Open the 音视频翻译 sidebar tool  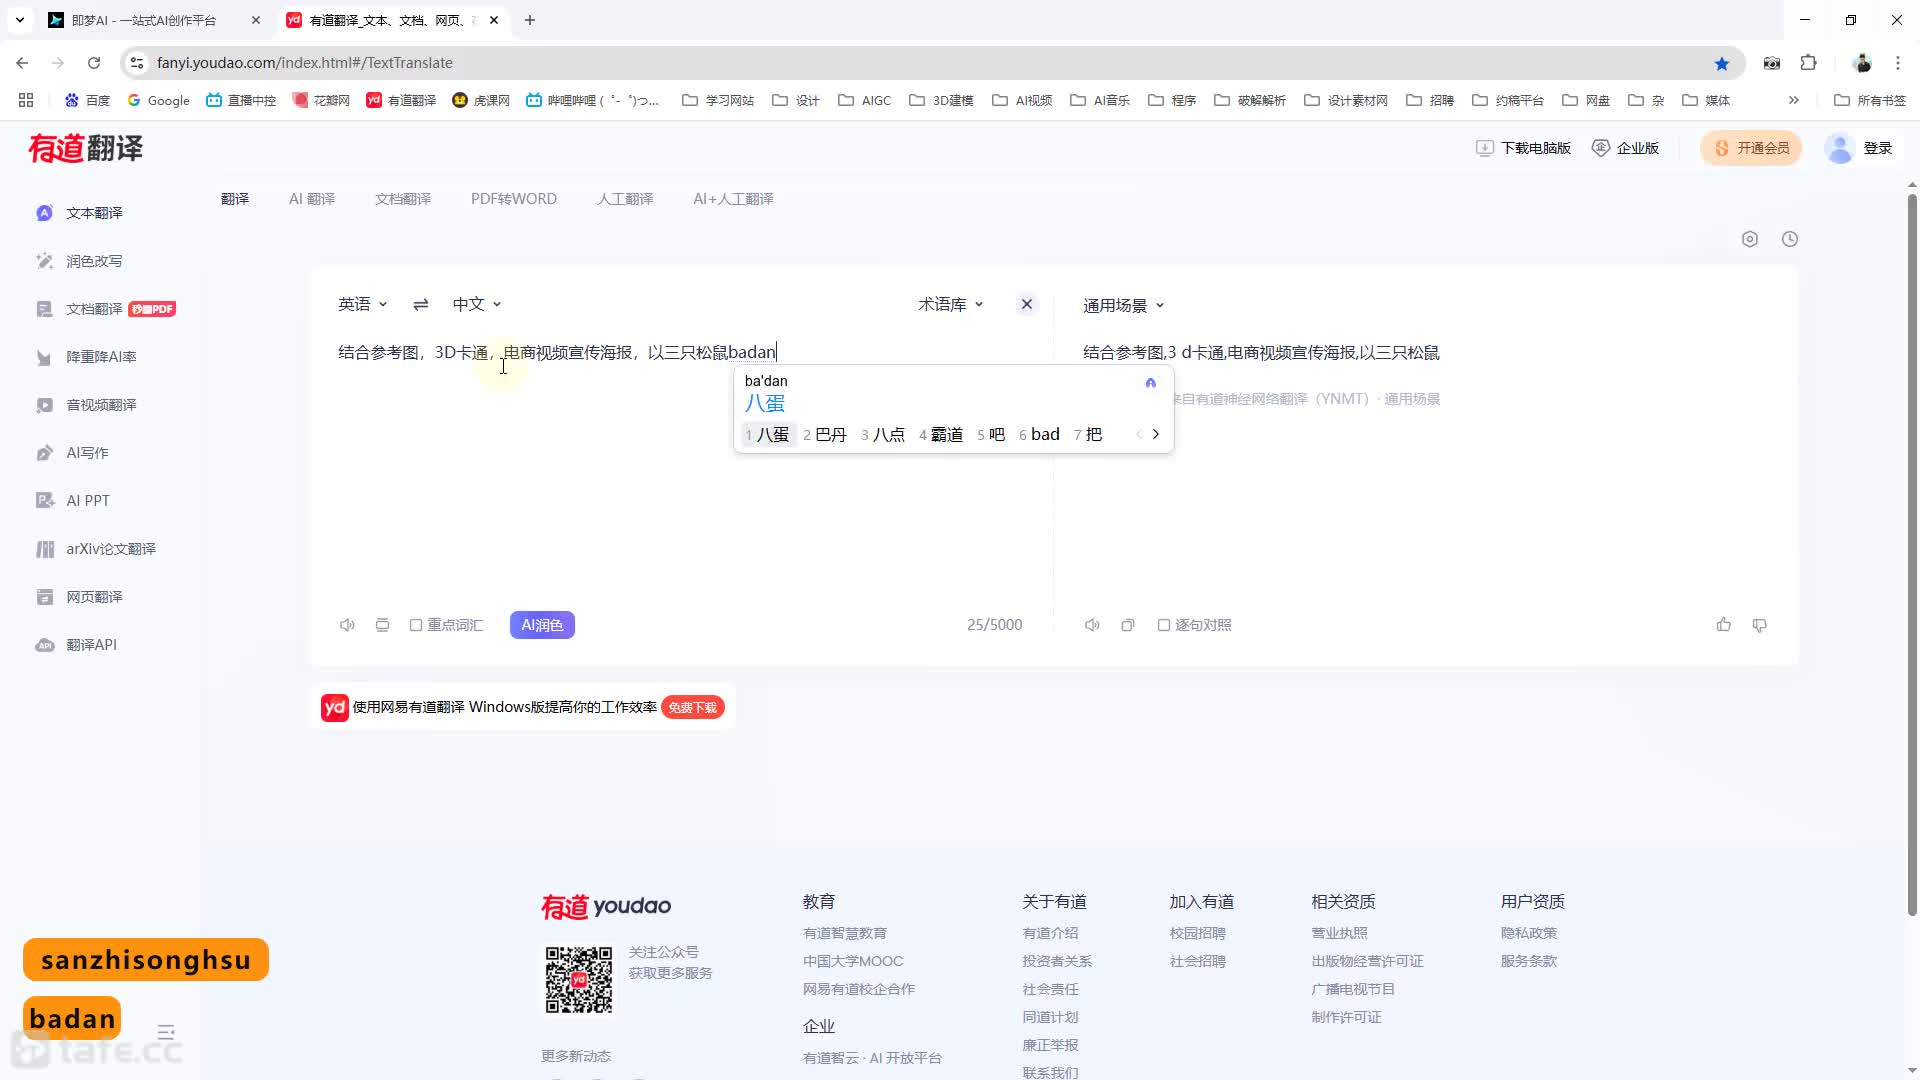coord(86,405)
